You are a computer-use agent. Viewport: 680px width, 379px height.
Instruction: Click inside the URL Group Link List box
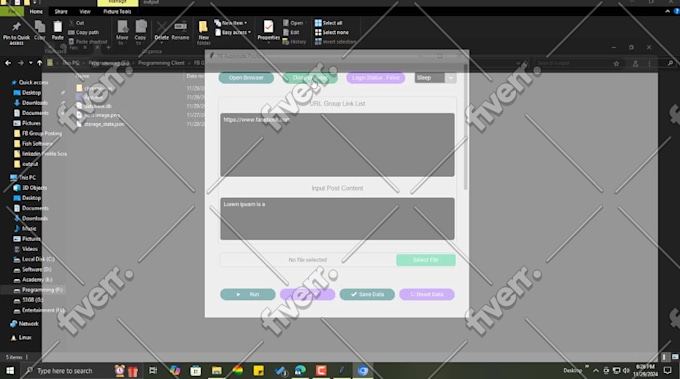pyautogui.click(x=337, y=145)
